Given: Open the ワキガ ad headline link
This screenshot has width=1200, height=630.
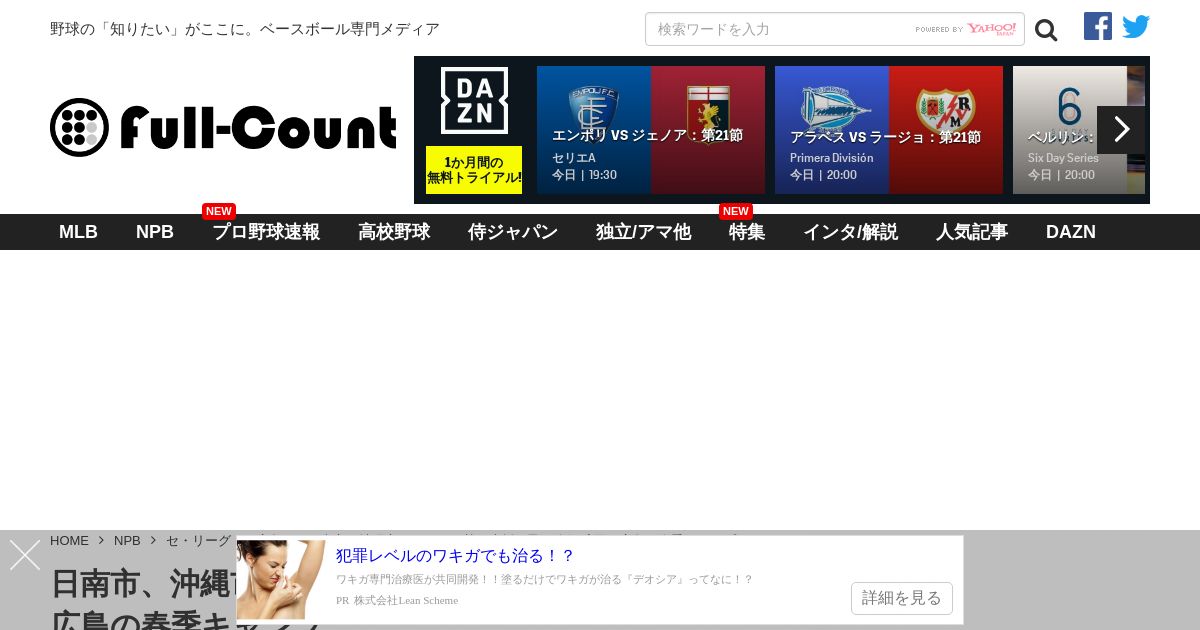Looking at the screenshot, I should [x=455, y=556].
